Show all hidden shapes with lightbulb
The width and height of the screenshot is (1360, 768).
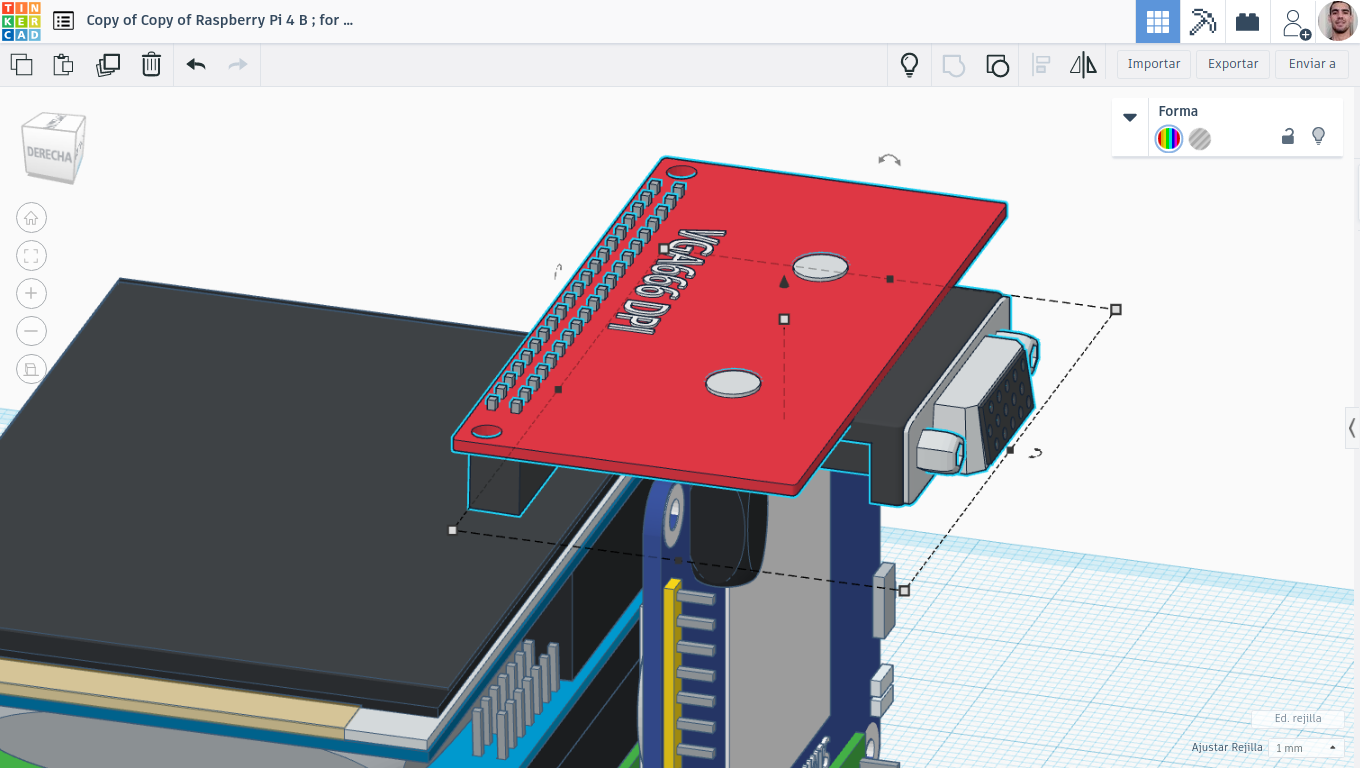909,65
